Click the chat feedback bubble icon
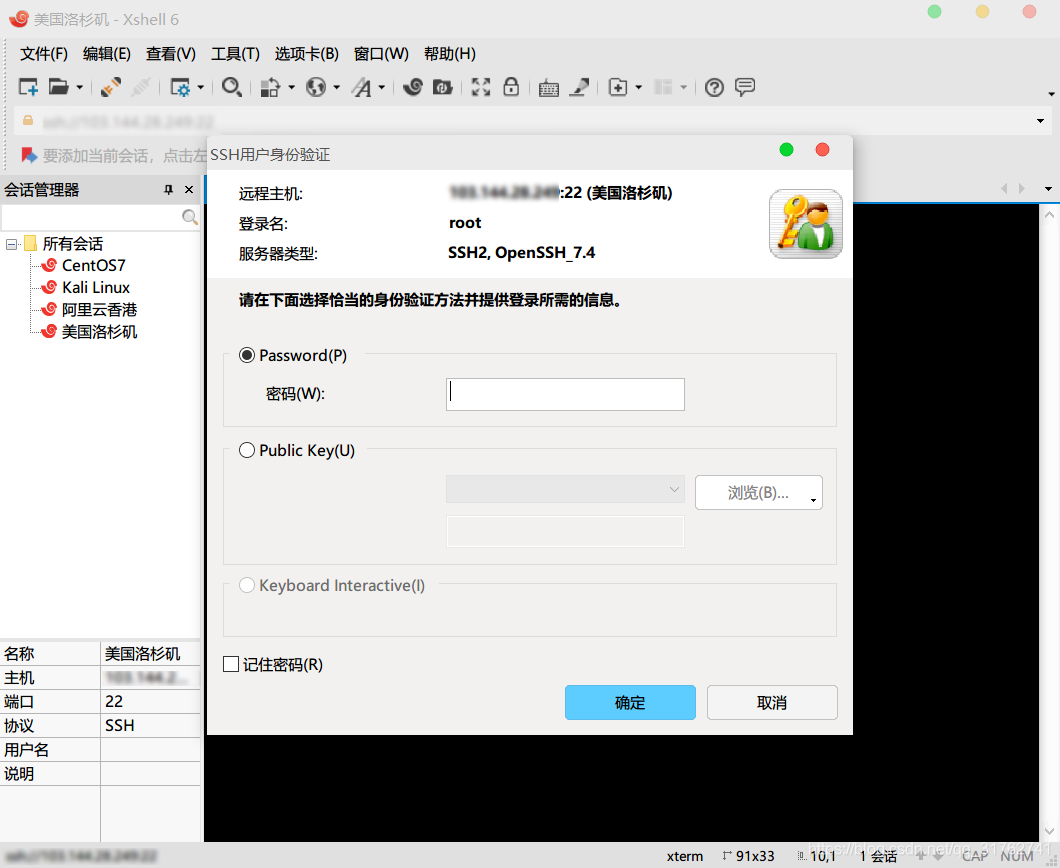Image resolution: width=1060 pixels, height=868 pixels. [x=744, y=87]
